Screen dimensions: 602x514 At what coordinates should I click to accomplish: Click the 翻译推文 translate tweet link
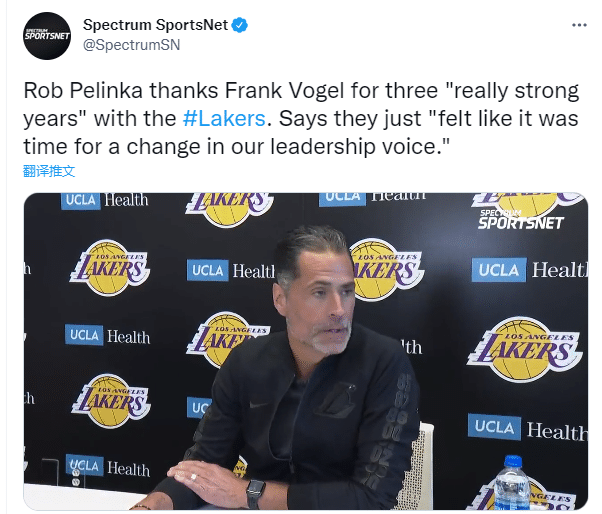pyautogui.click(x=49, y=171)
